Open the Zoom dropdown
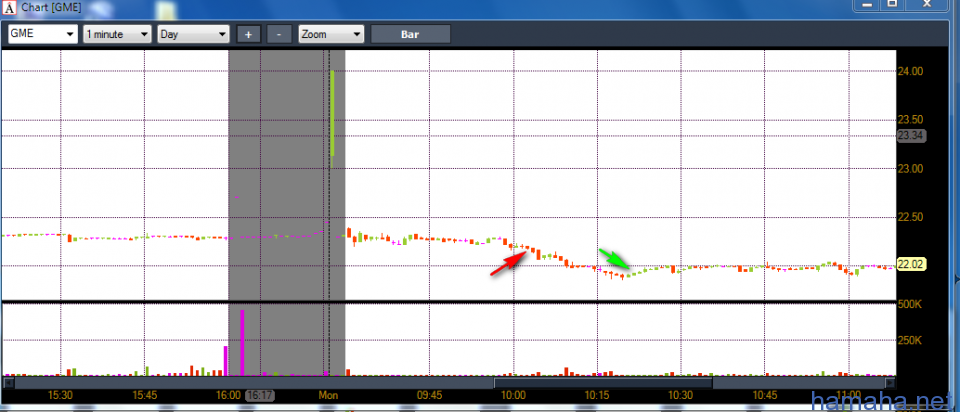The width and height of the screenshot is (960, 412). [331, 34]
